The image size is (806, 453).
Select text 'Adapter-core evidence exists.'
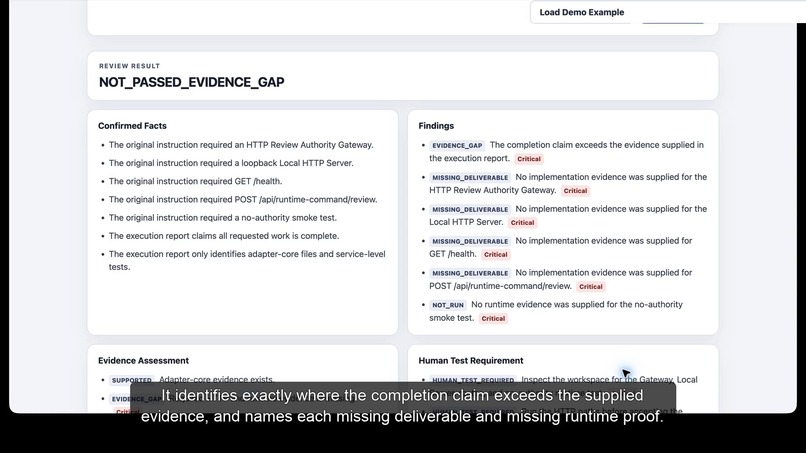coord(216,379)
